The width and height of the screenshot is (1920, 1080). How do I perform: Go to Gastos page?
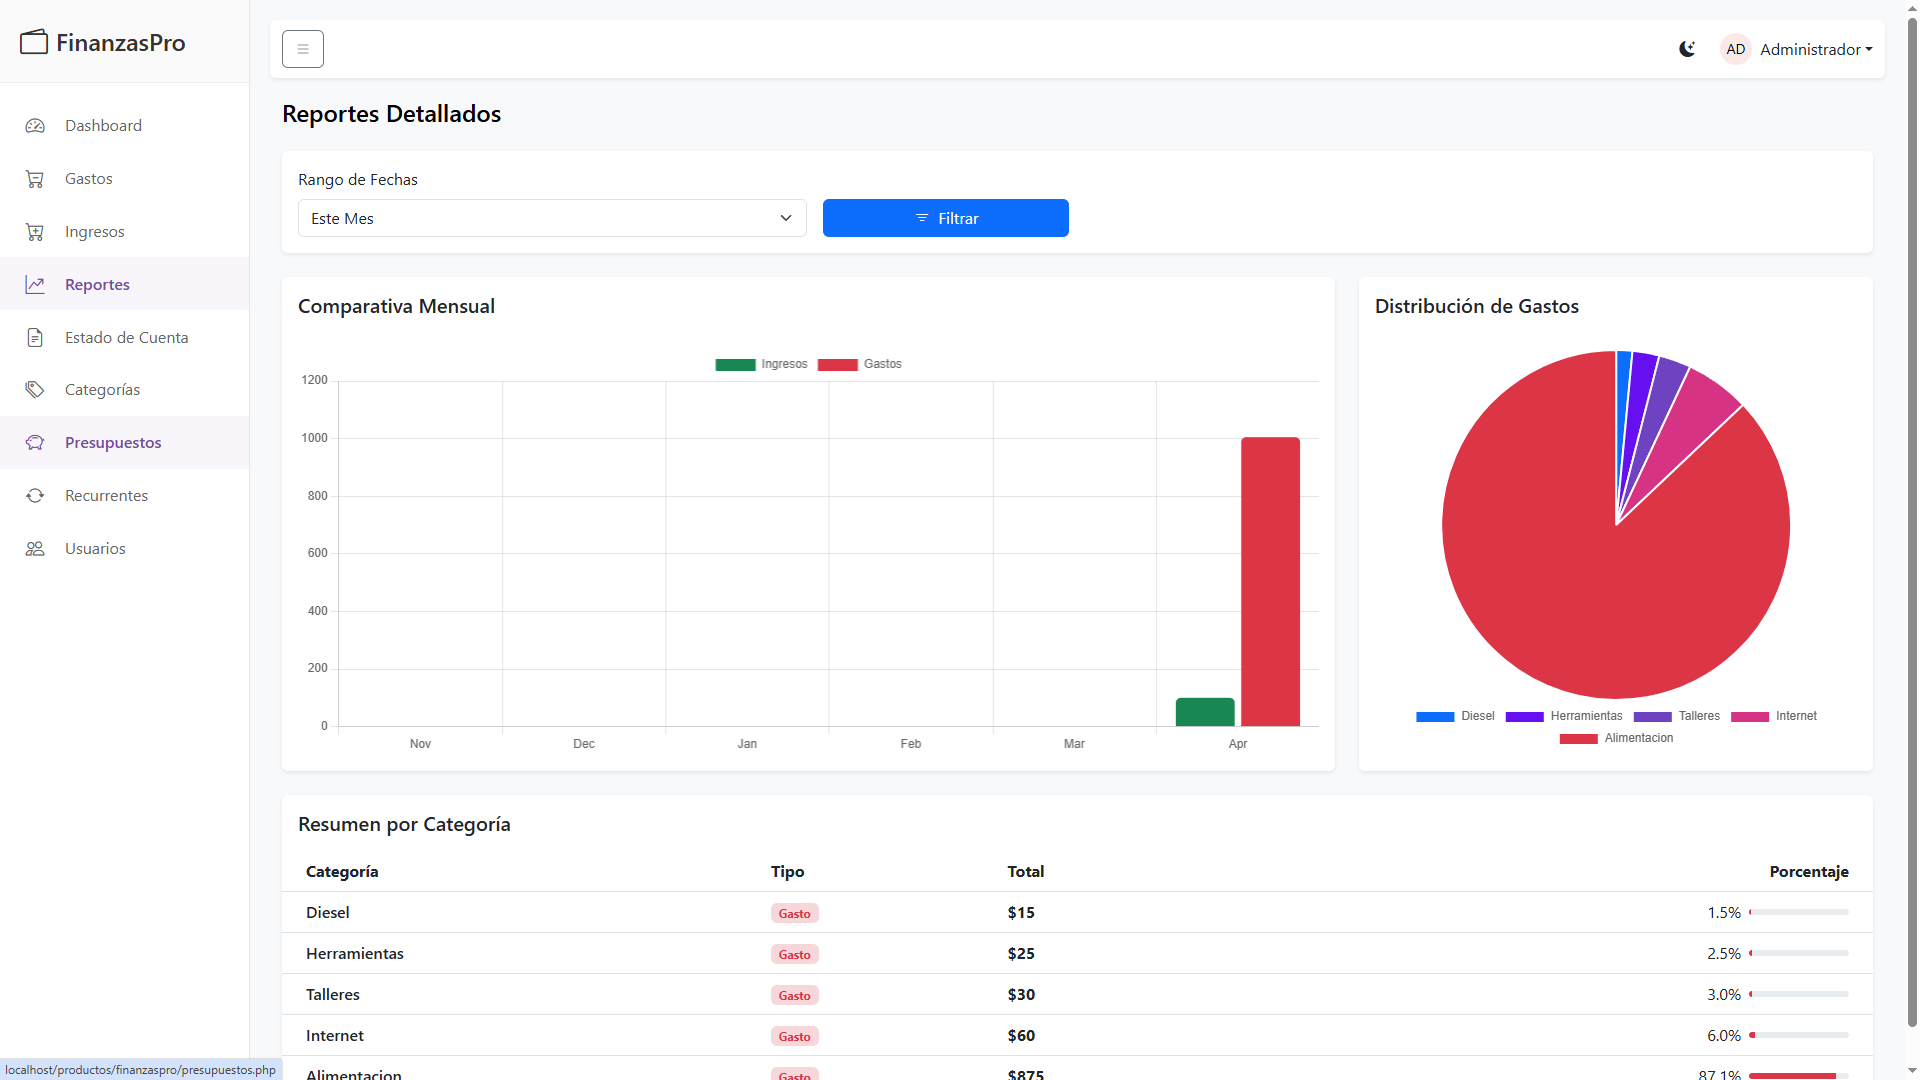tap(124, 179)
